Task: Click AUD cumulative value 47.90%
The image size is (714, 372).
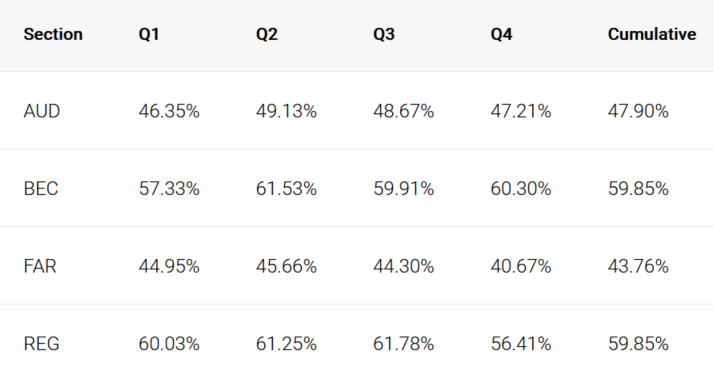Action: (x=638, y=111)
